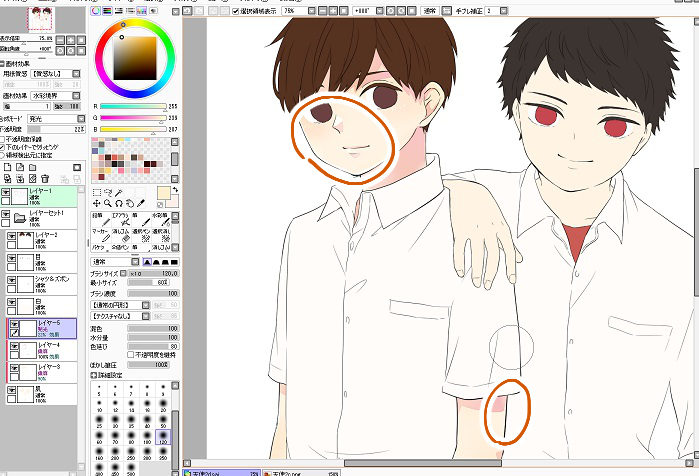Choose the エアブラシ airbrush tool

[x=120, y=219]
